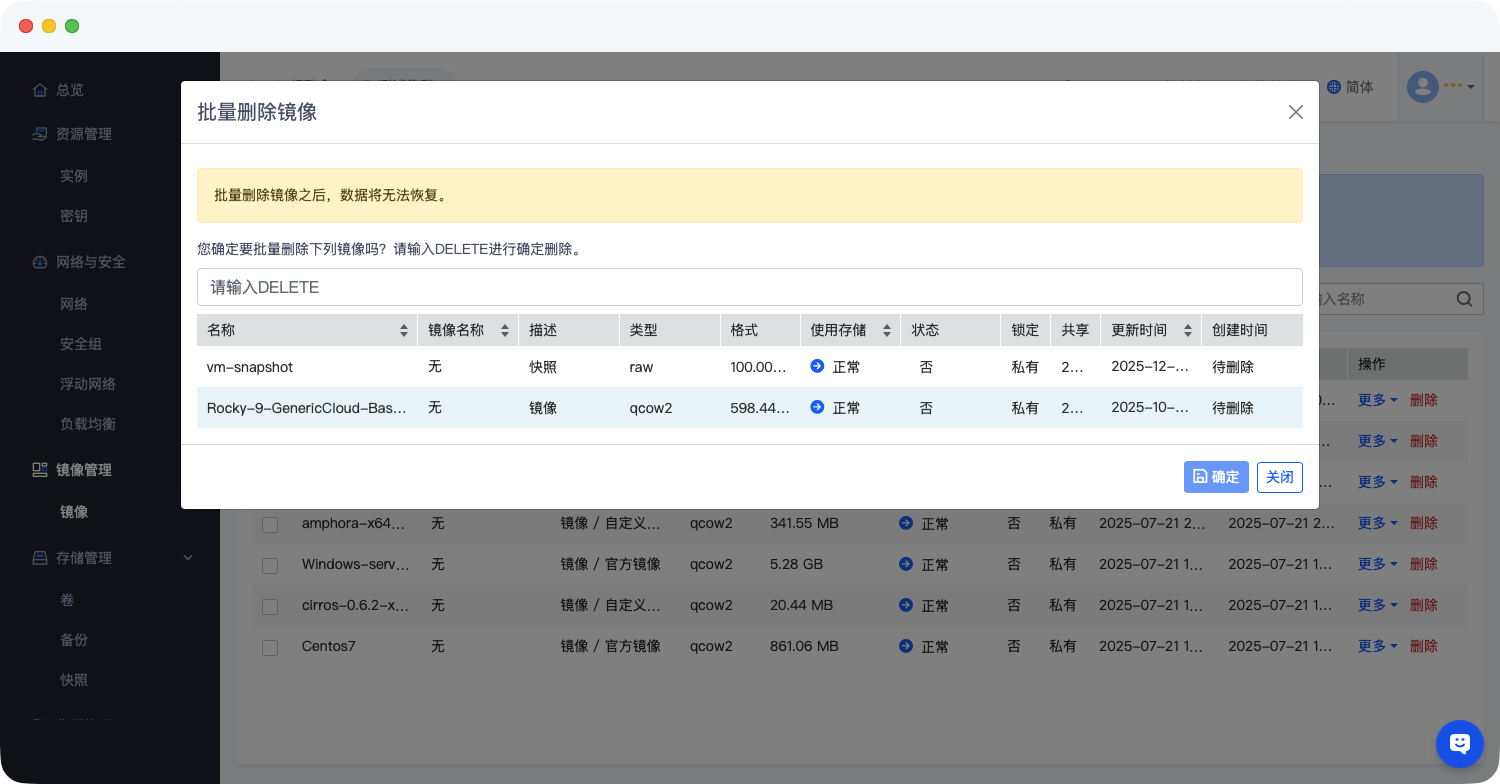The width and height of the screenshot is (1500, 784).
Task: Click the search magnifier icon
Action: pos(1464,298)
